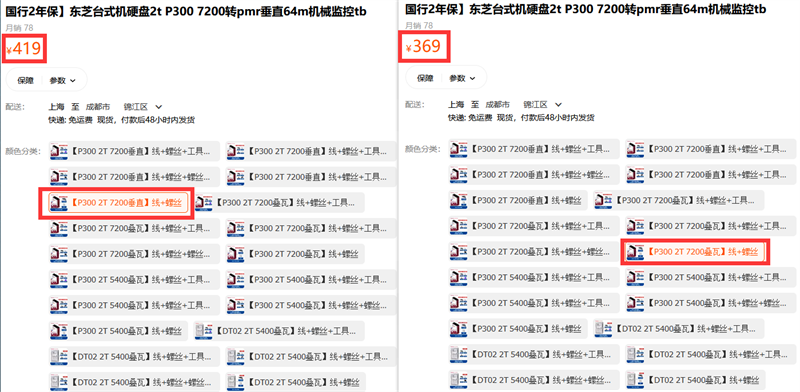This screenshot has width=800, height=392.
Task: Click 快递: 免运费 shipping text on left page
Action: click(70, 120)
